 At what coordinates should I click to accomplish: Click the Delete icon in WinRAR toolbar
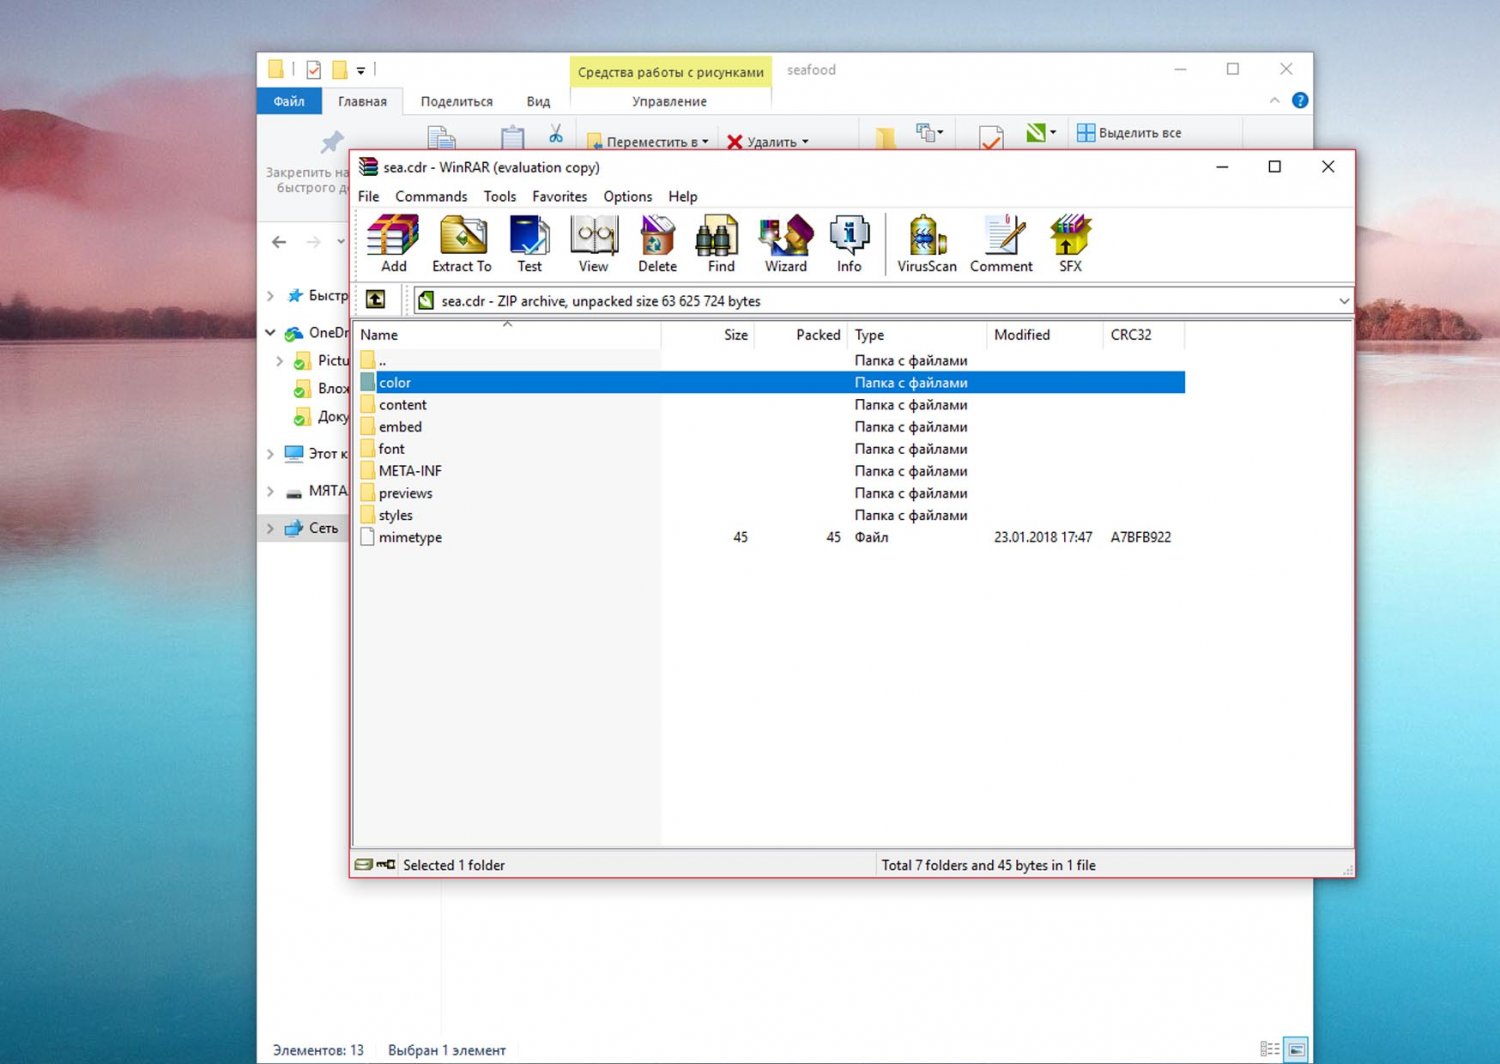tap(657, 243)
